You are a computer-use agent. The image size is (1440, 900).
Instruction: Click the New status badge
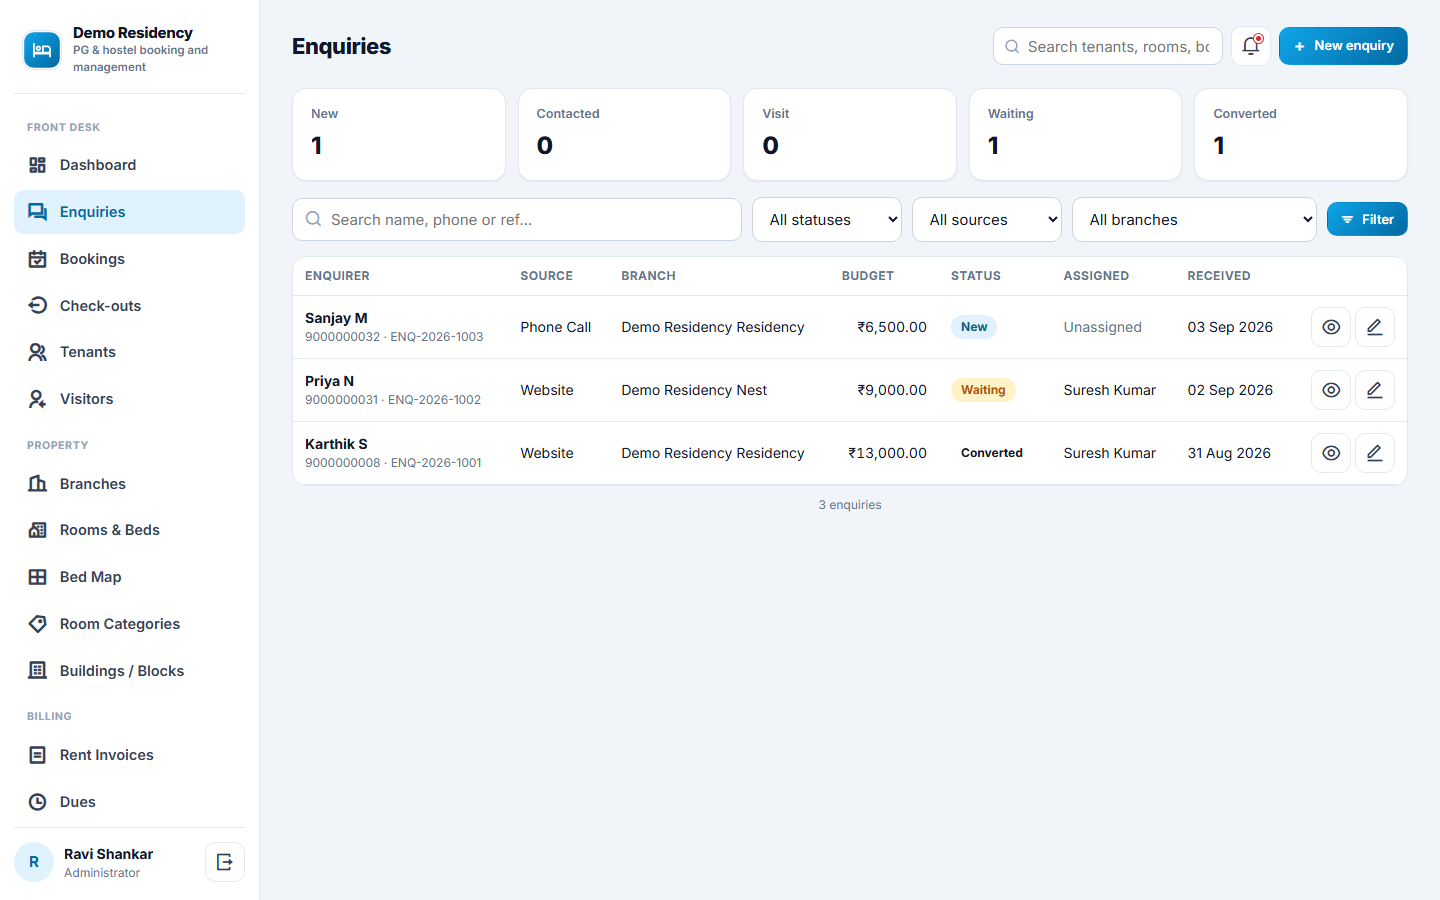point(974,327)
